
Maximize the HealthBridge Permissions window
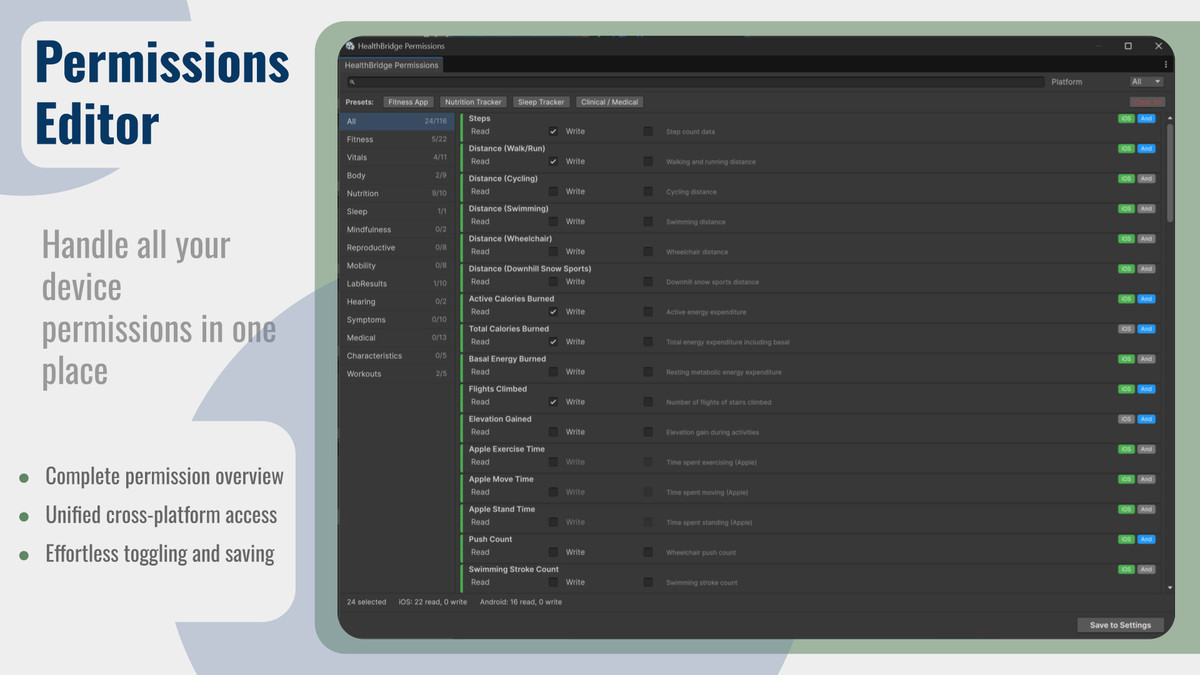[x=1128, y=46]
